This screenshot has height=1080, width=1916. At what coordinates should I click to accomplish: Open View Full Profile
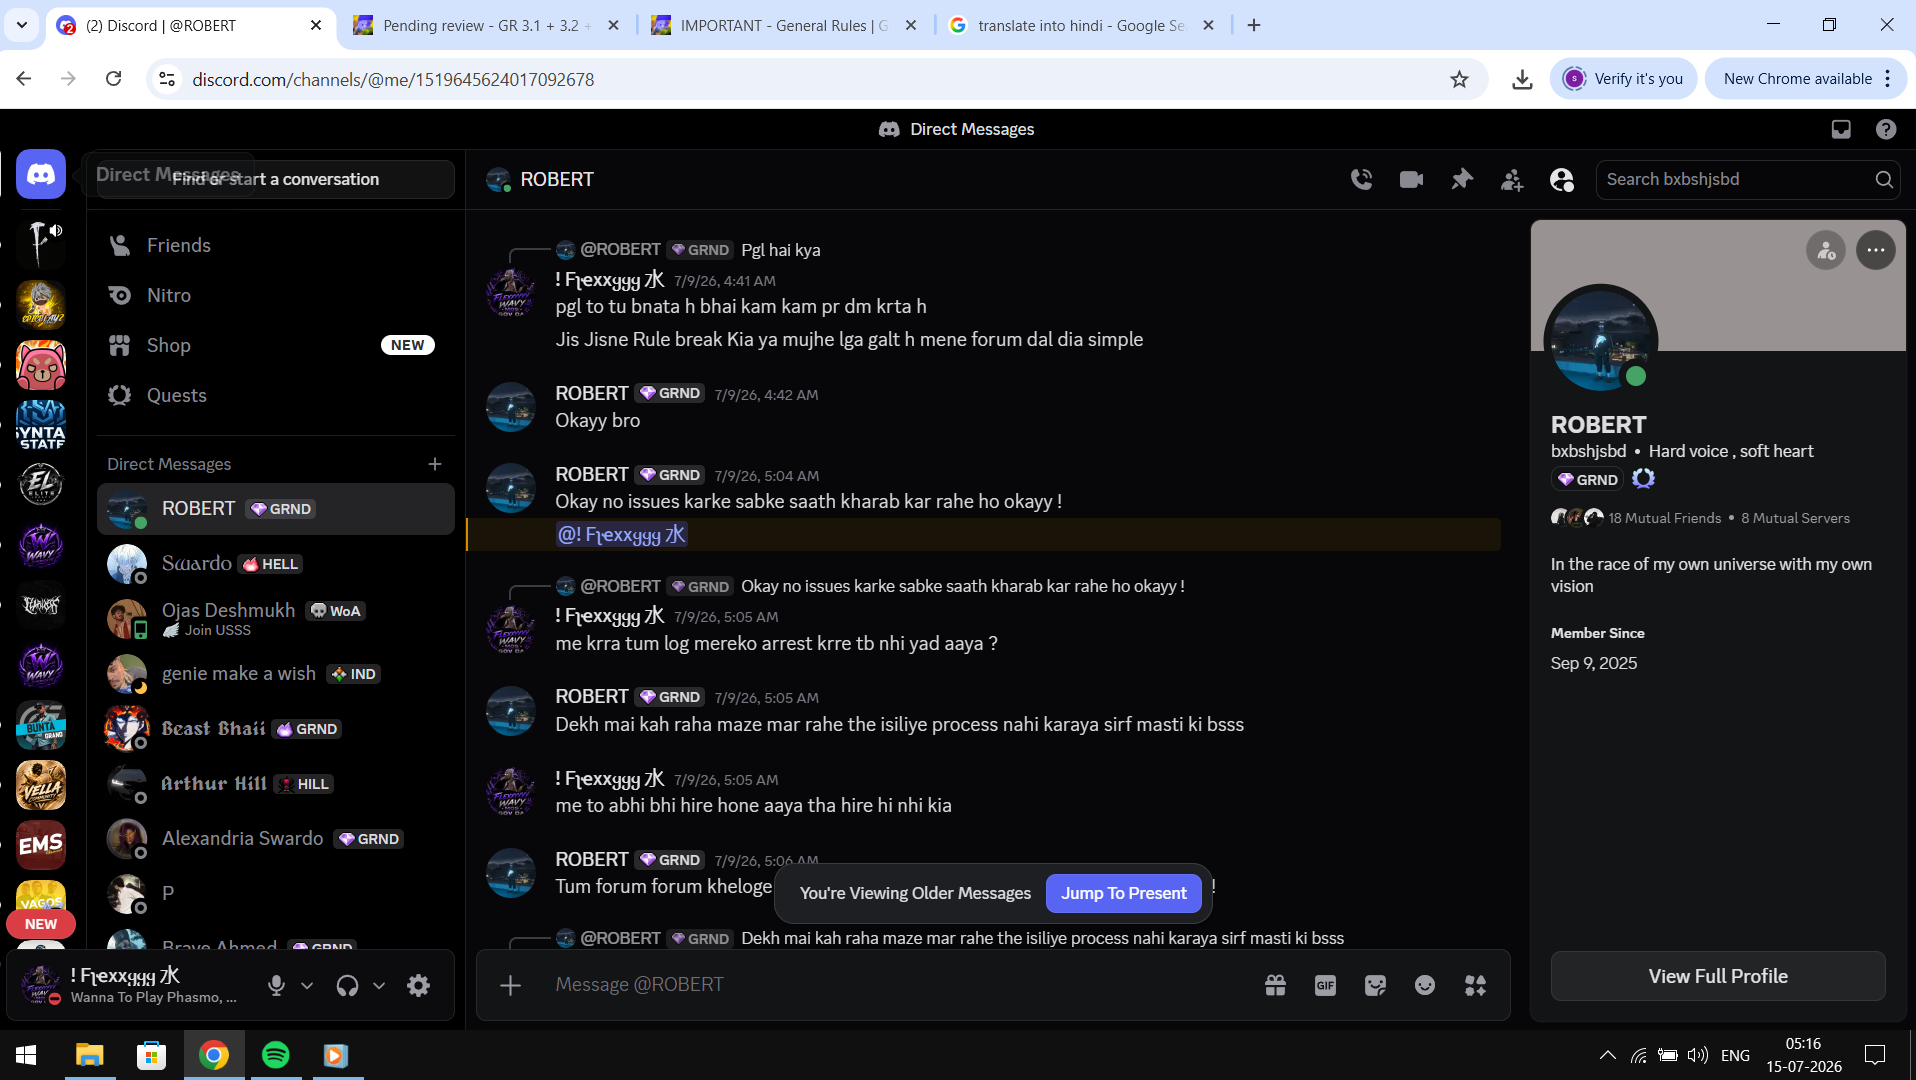pyautogui.click(x=1718, y=976)
